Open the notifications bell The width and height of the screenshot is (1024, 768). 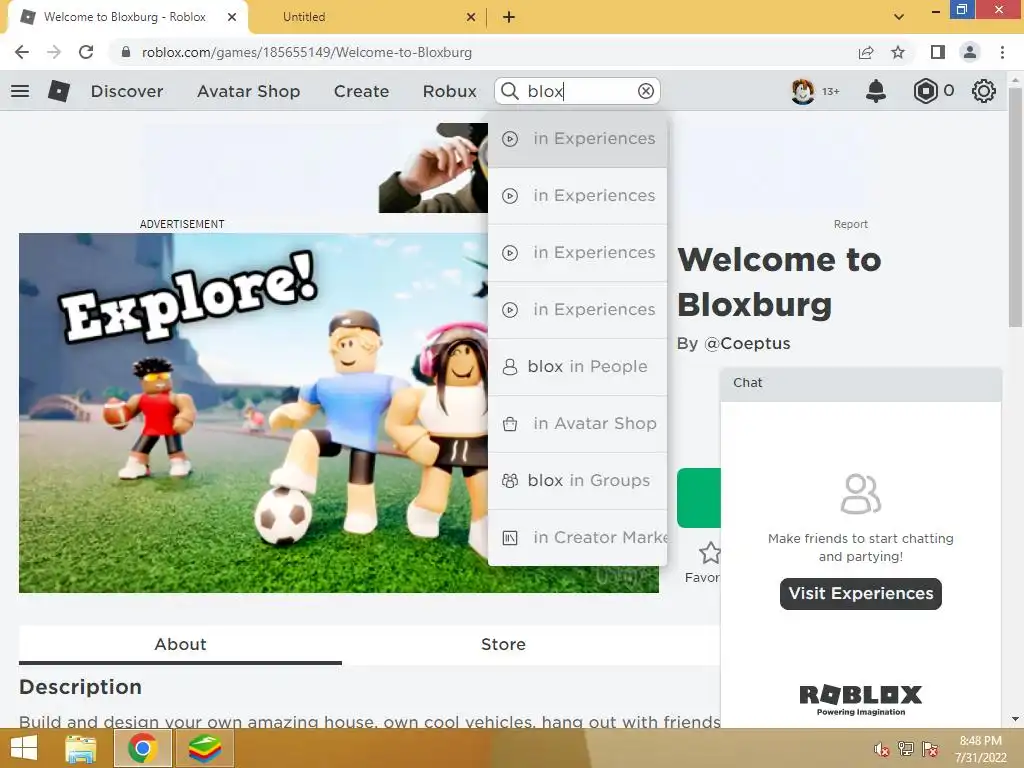876,91
